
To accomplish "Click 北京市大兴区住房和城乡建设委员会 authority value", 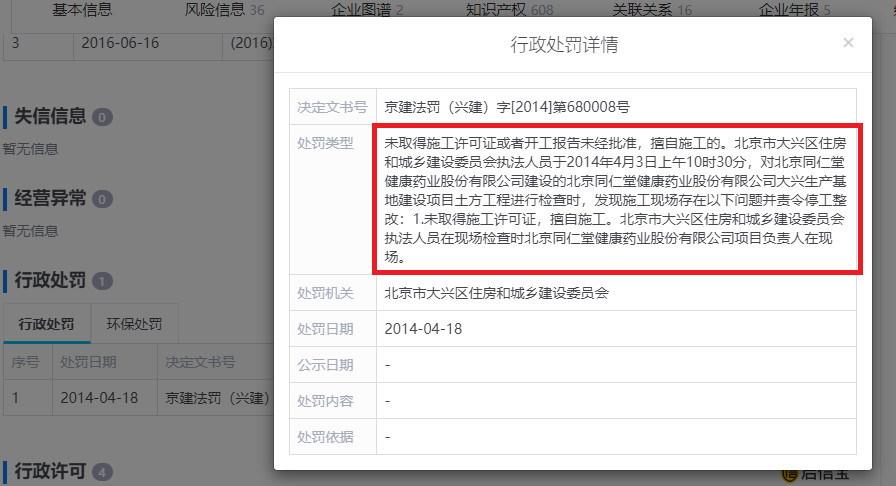I will point(497,293).
